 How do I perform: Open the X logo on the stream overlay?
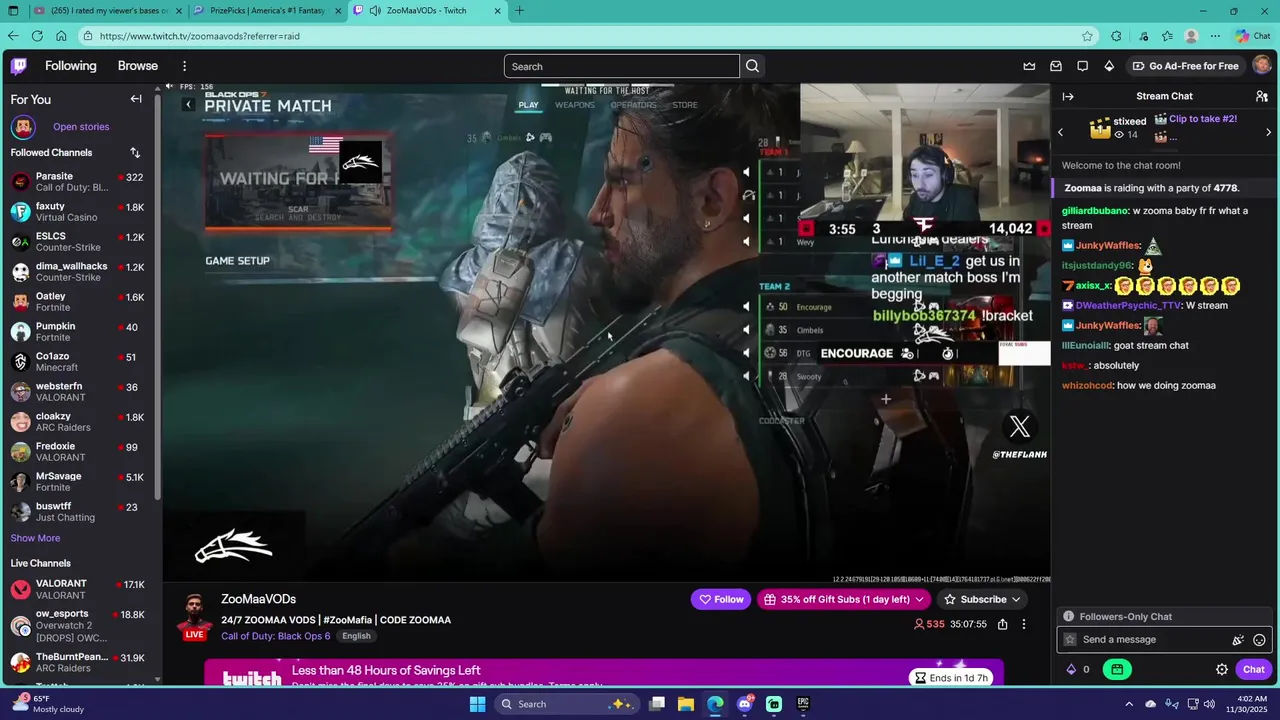click(1020, 428)
